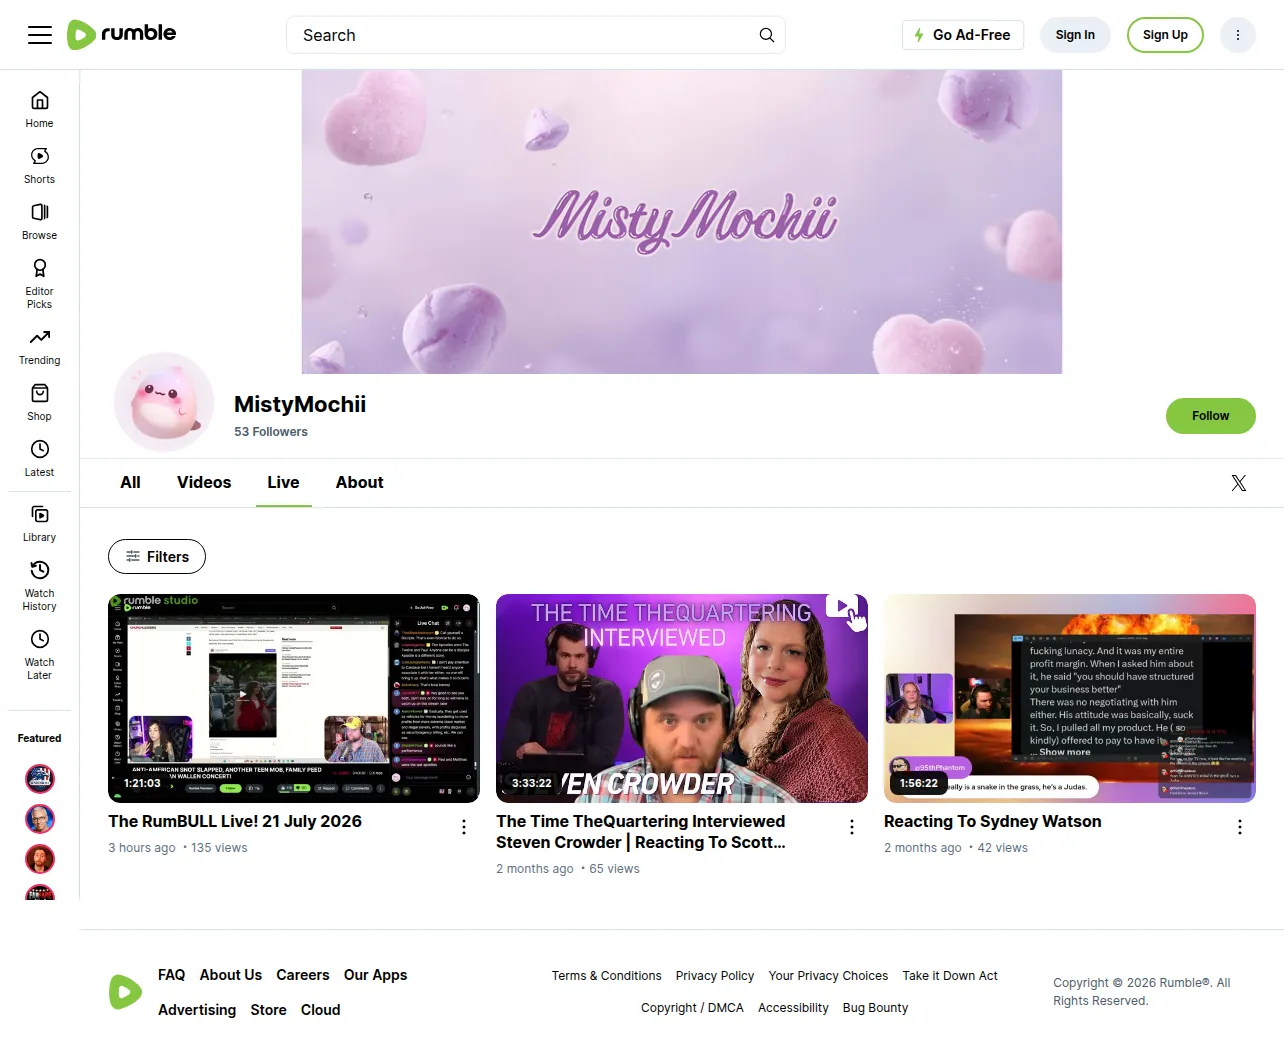Open the Accessibility footer link

tap(793, 1008)
